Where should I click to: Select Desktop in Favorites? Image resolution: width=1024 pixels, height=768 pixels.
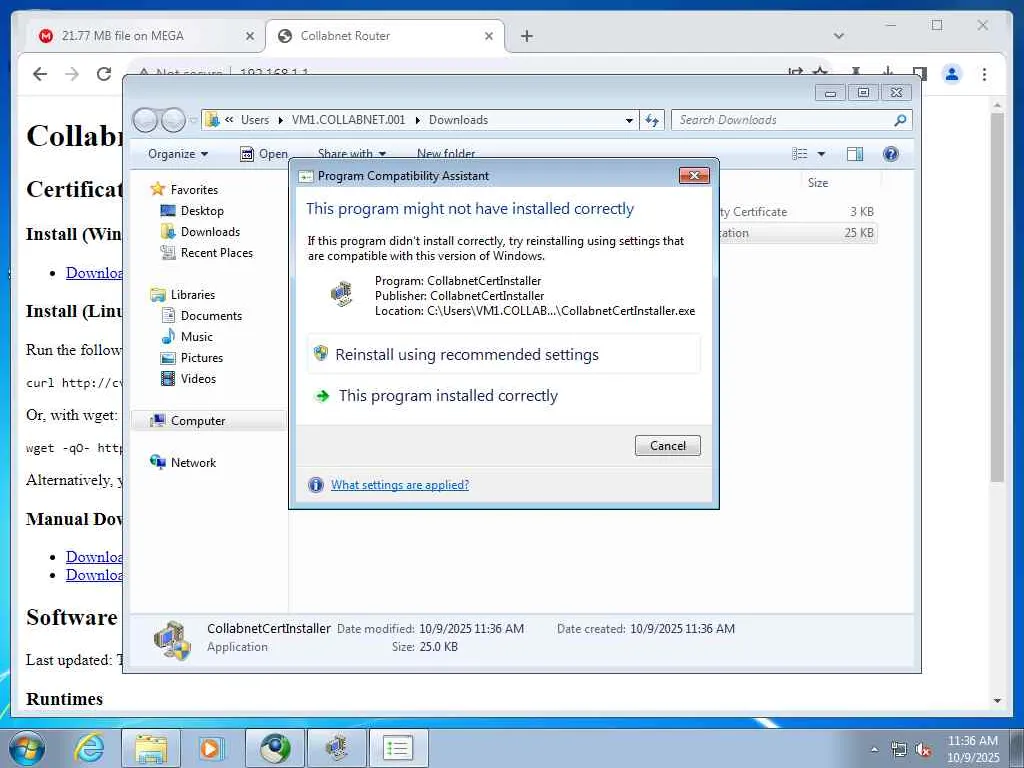202,211
